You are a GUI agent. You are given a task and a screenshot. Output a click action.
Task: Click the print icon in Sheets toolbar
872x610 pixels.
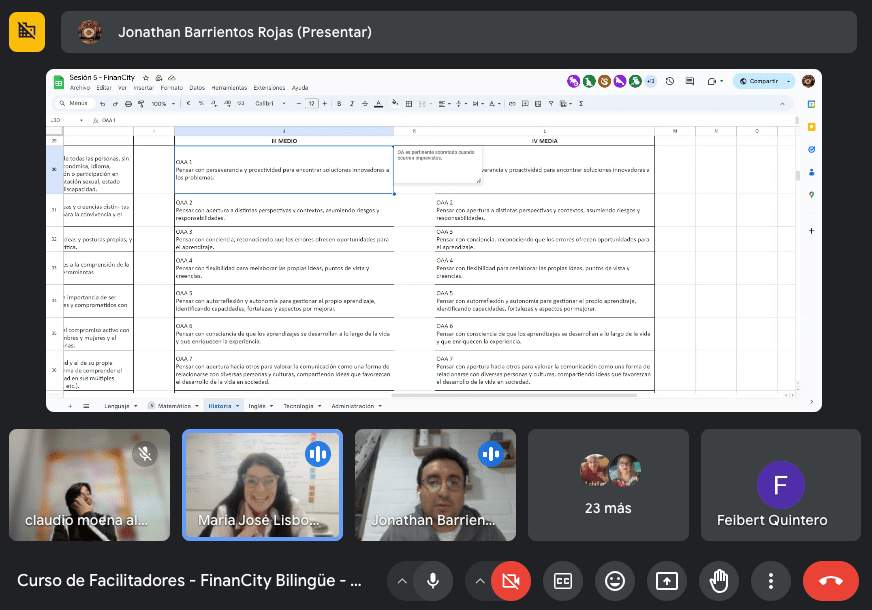click(x=128, y=104)
